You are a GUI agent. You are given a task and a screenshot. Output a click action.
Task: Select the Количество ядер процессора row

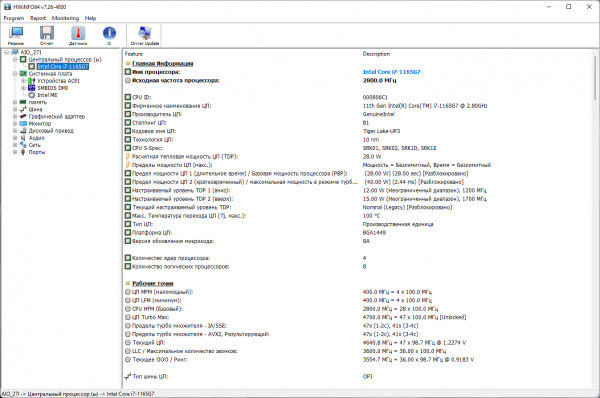point(357,258)
